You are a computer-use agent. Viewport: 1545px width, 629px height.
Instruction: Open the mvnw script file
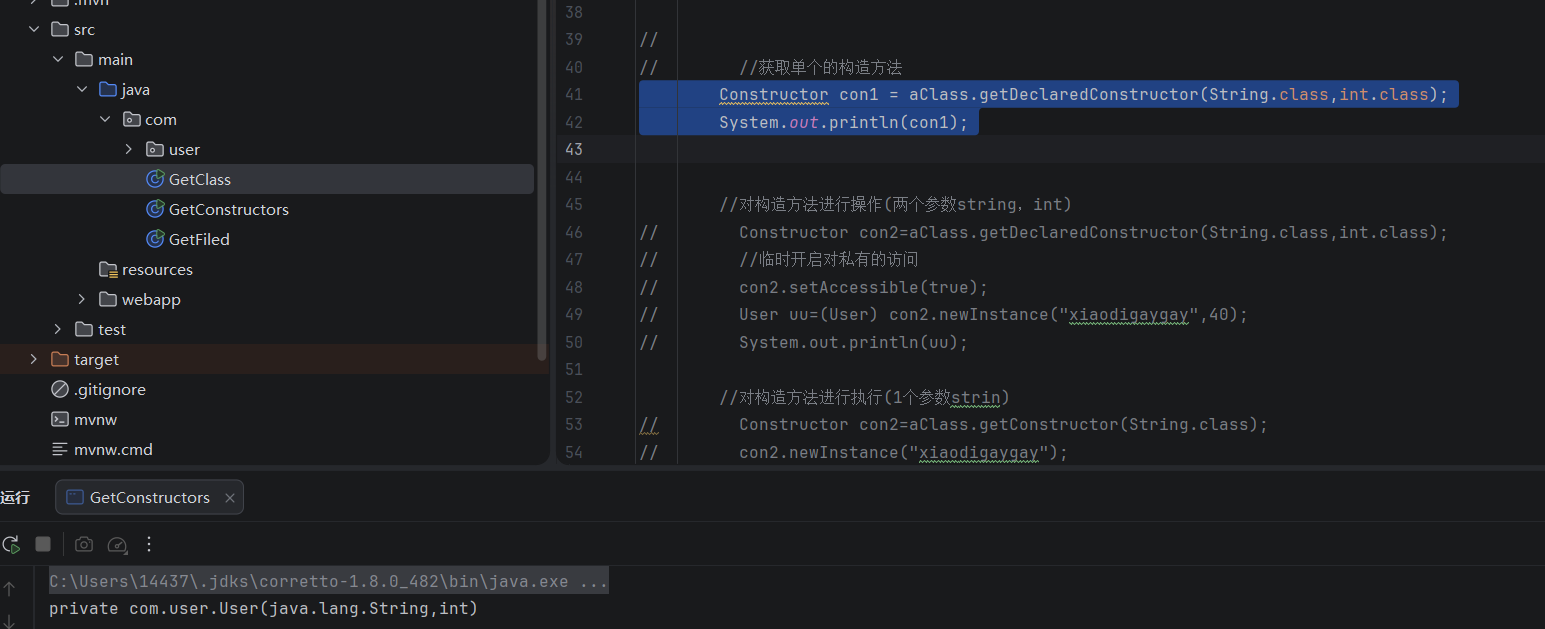(x=96, y=420)
